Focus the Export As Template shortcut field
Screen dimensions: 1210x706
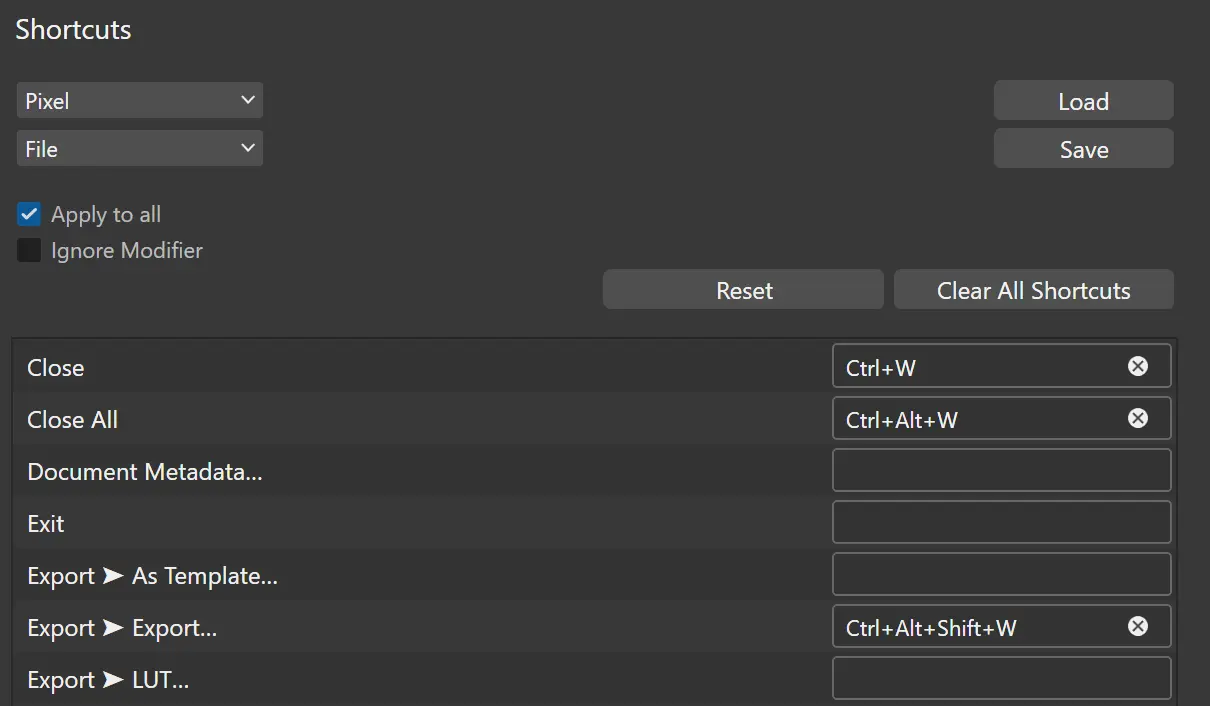(x=1001, y=574)
